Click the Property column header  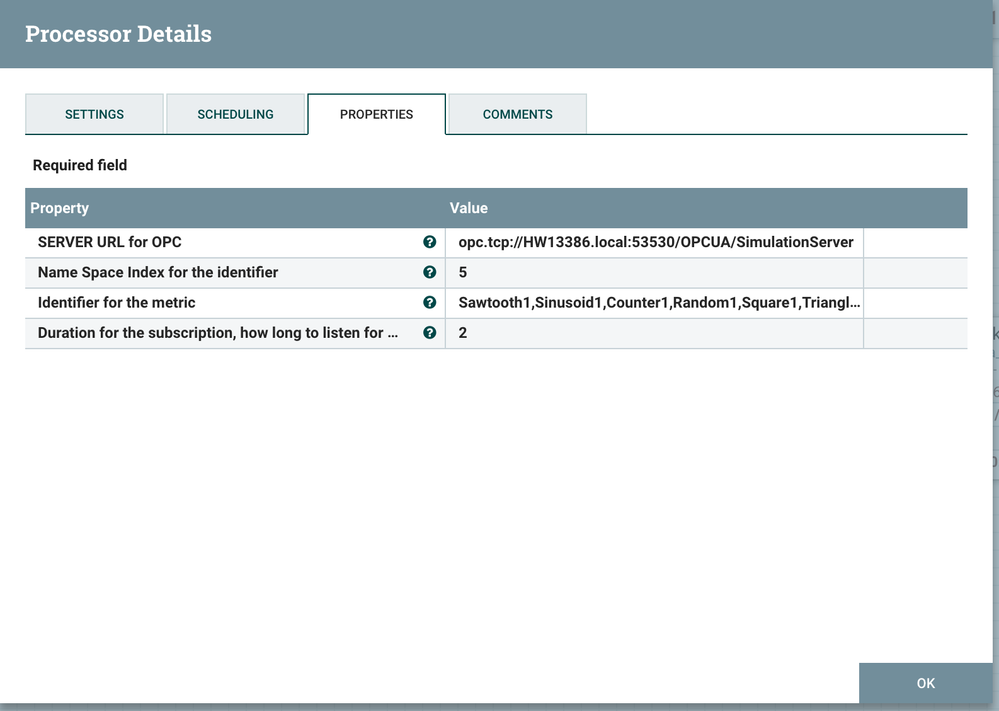pos(60,208)
